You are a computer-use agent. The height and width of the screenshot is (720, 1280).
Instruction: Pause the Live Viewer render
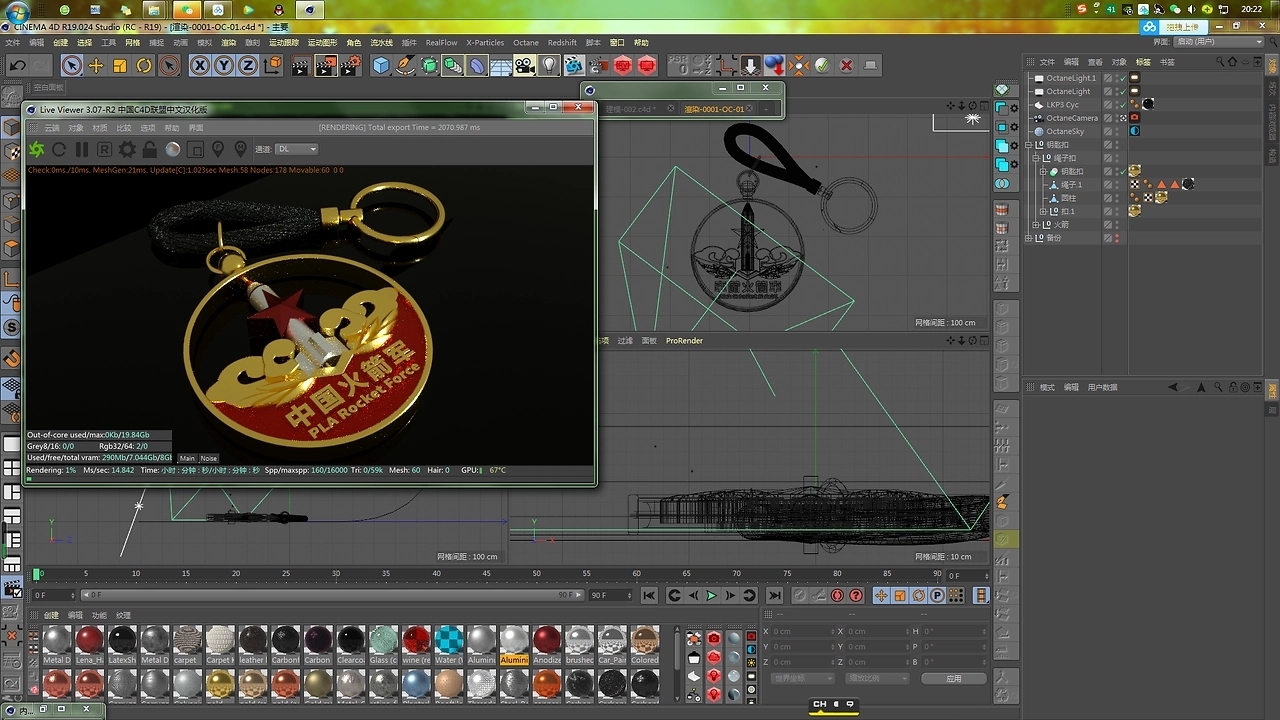coord(81,149)
